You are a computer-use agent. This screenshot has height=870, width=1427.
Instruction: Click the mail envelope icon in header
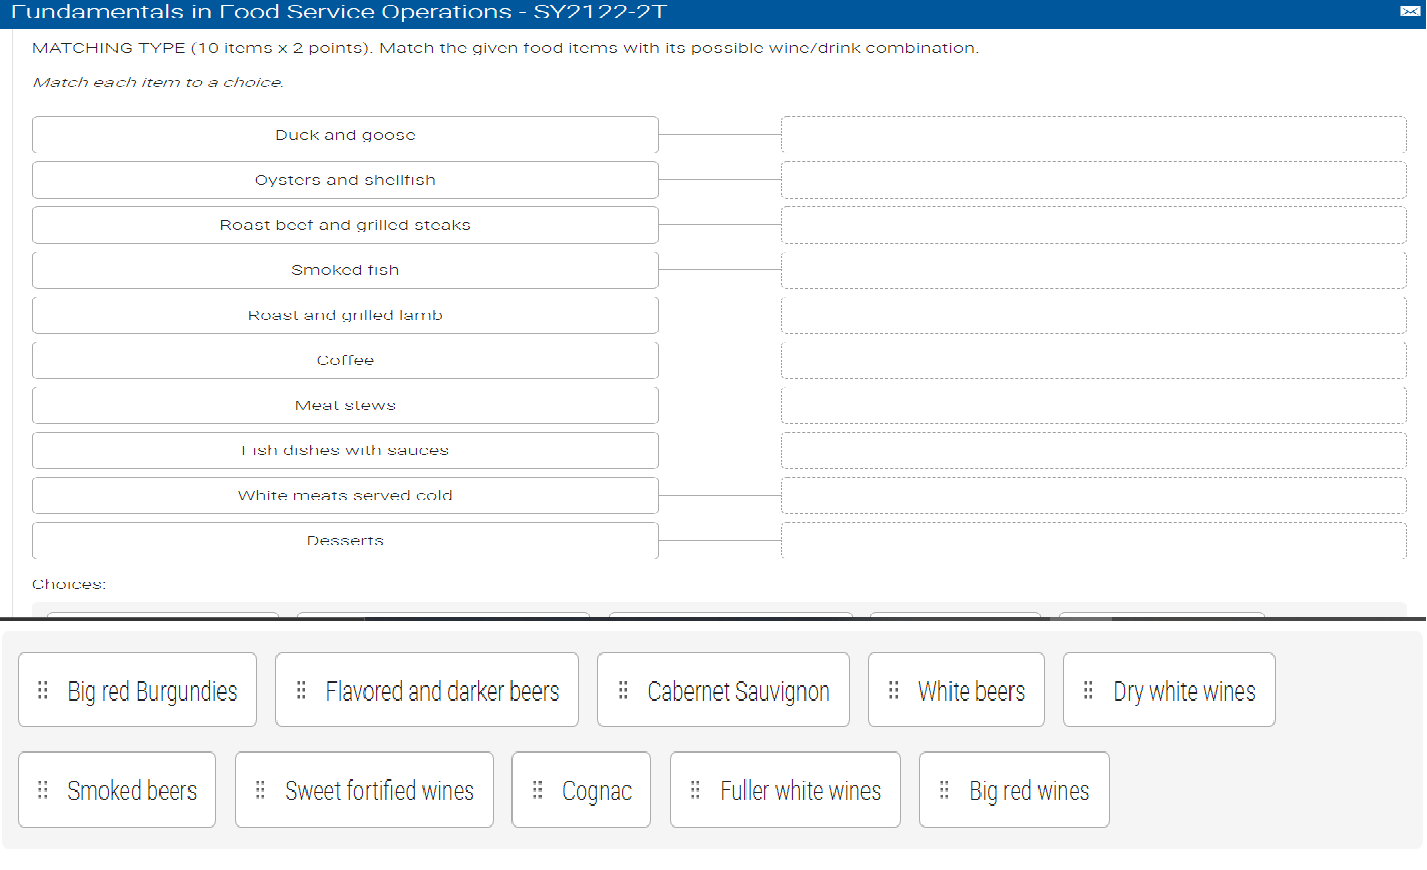click(x=1410, y=11)
